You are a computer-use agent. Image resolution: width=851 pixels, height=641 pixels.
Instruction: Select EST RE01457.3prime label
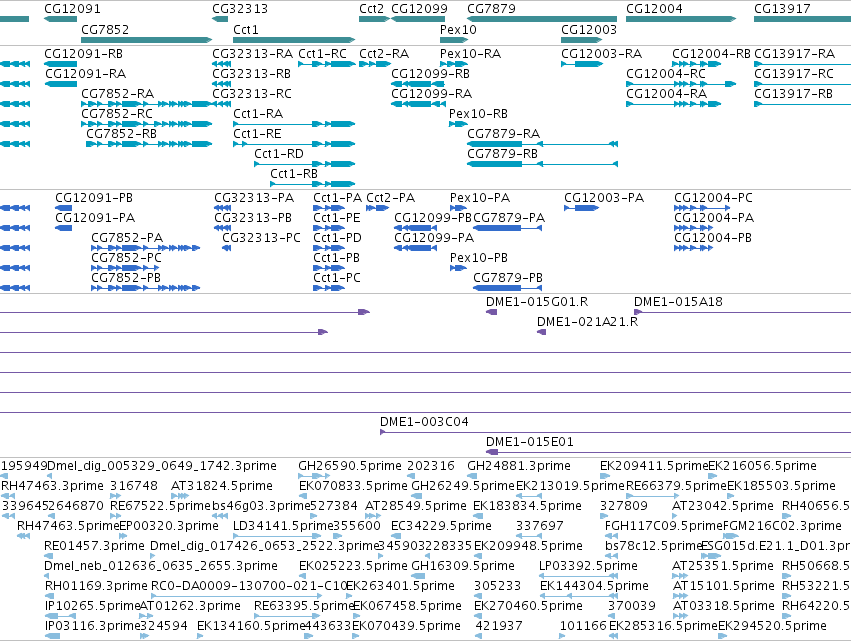pyautogui.click(x=94, y=546)
